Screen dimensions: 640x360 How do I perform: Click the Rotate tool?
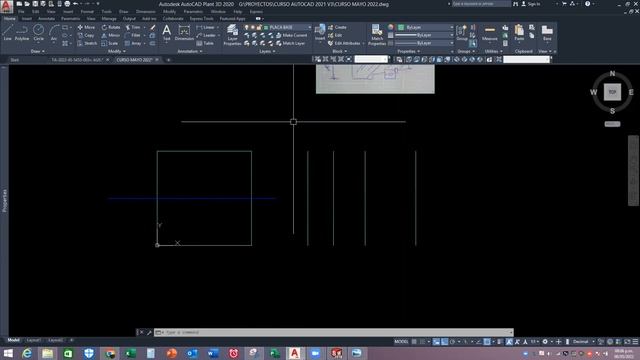[111, 27]
